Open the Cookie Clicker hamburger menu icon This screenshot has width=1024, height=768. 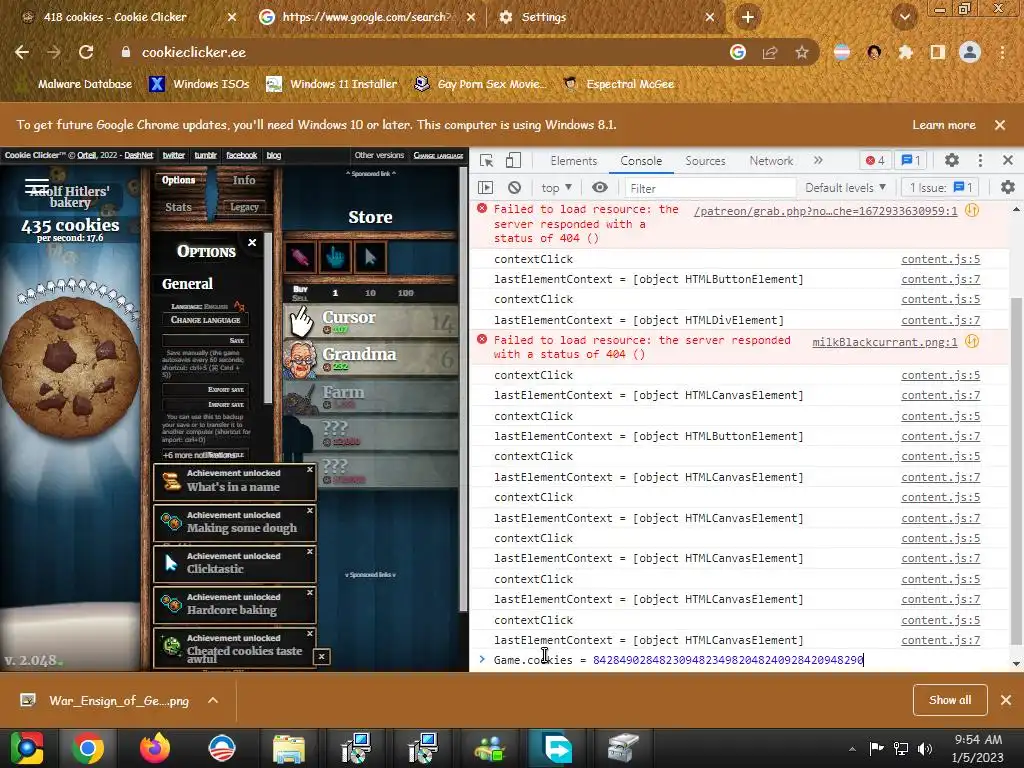point(37,187)
